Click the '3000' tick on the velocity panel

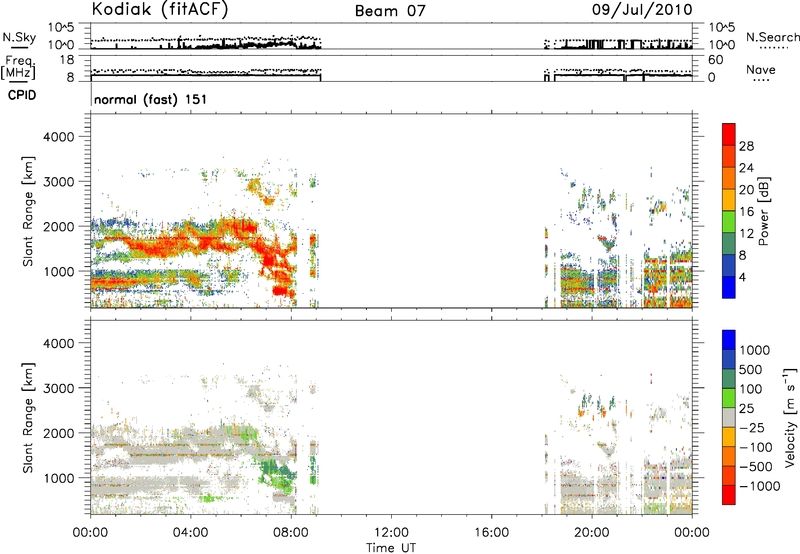pyautogui.click(x=58, y=388)
